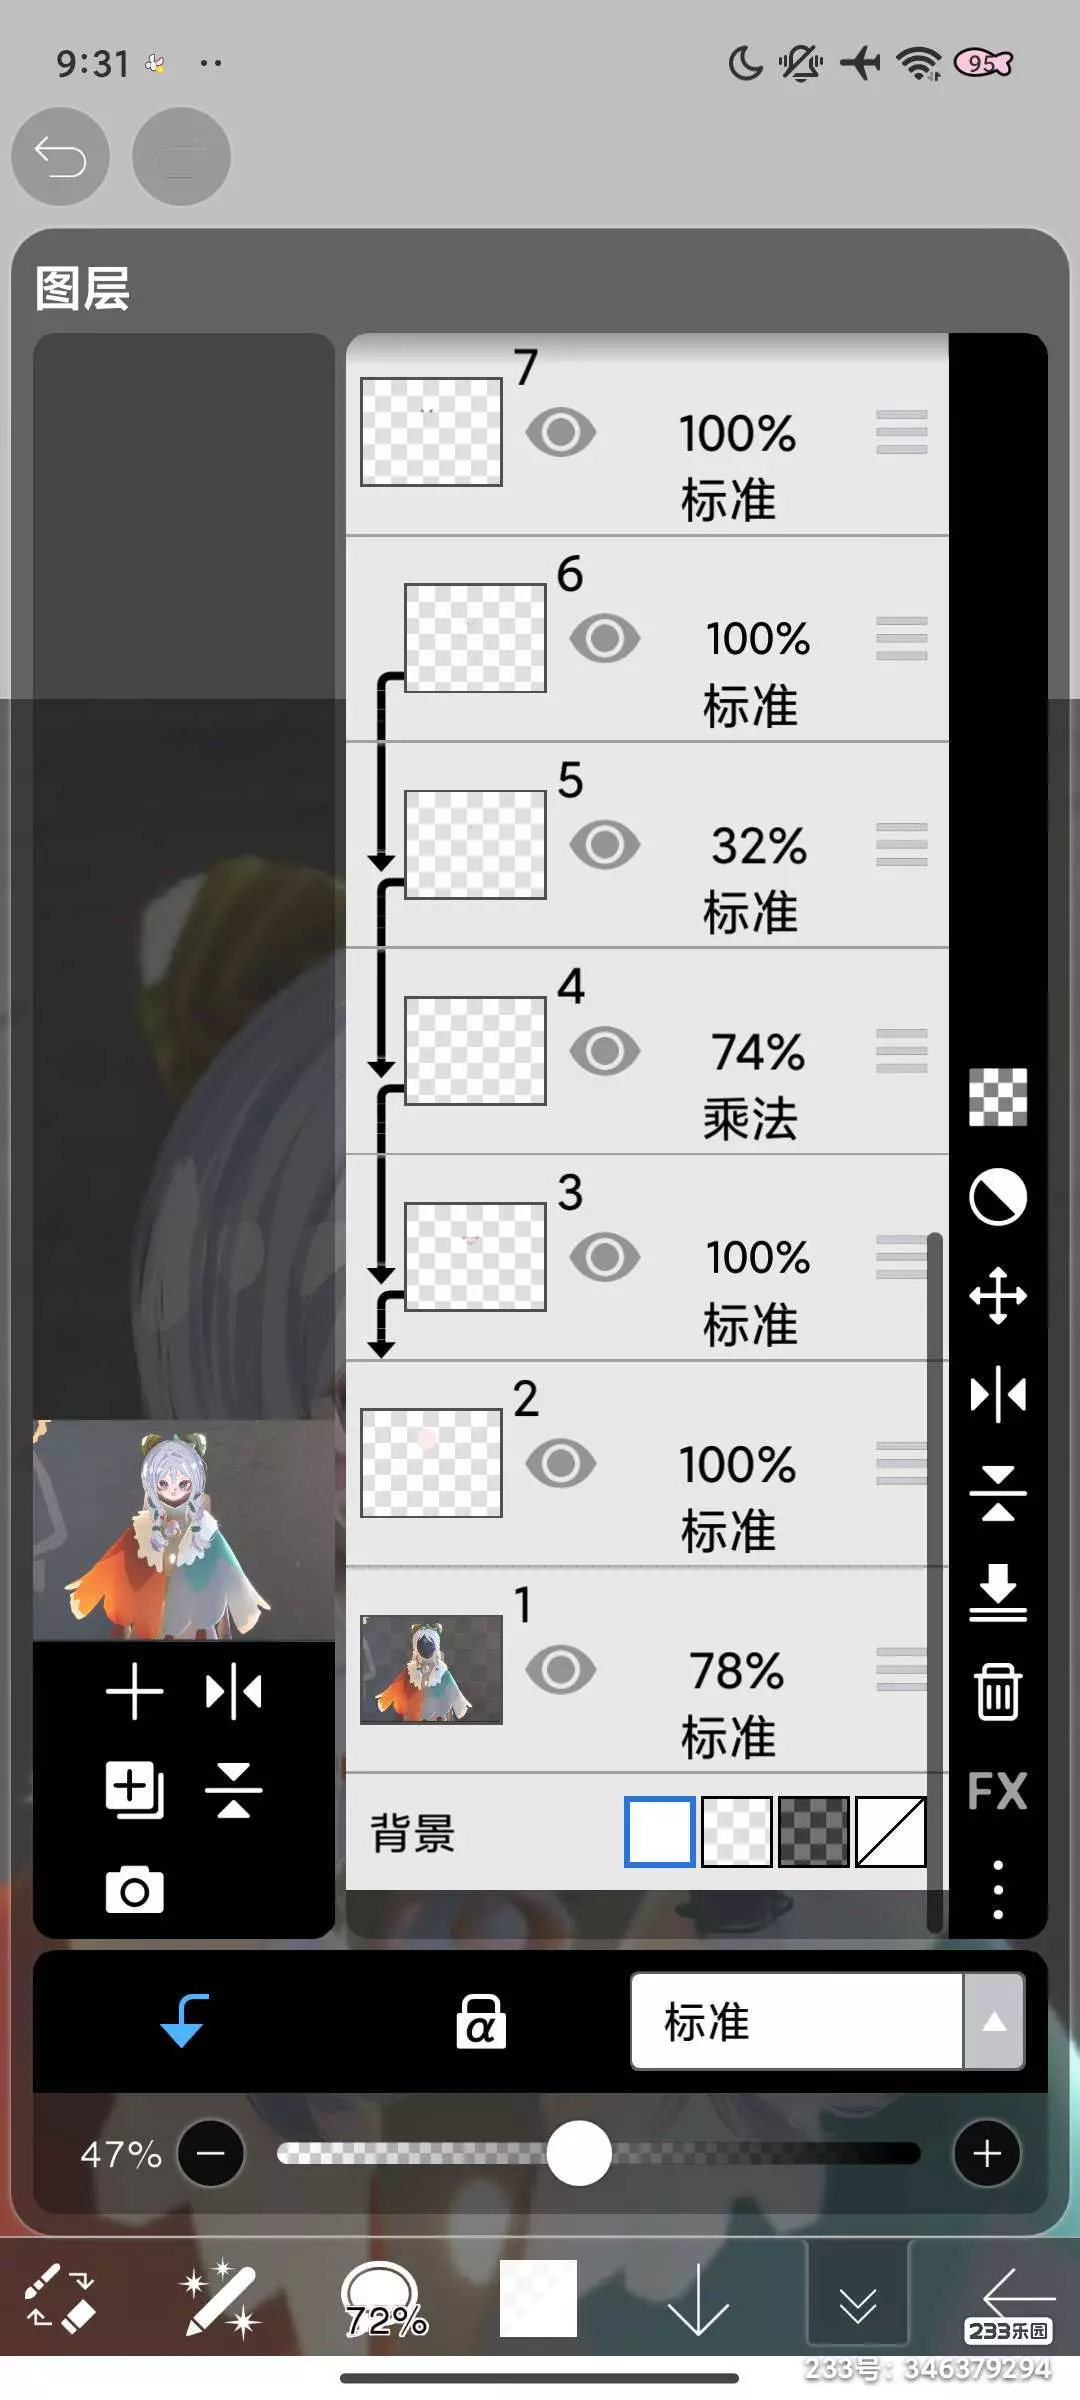Select the move transform tool icon
1080x2400 pixels.
pos(997,1296)
